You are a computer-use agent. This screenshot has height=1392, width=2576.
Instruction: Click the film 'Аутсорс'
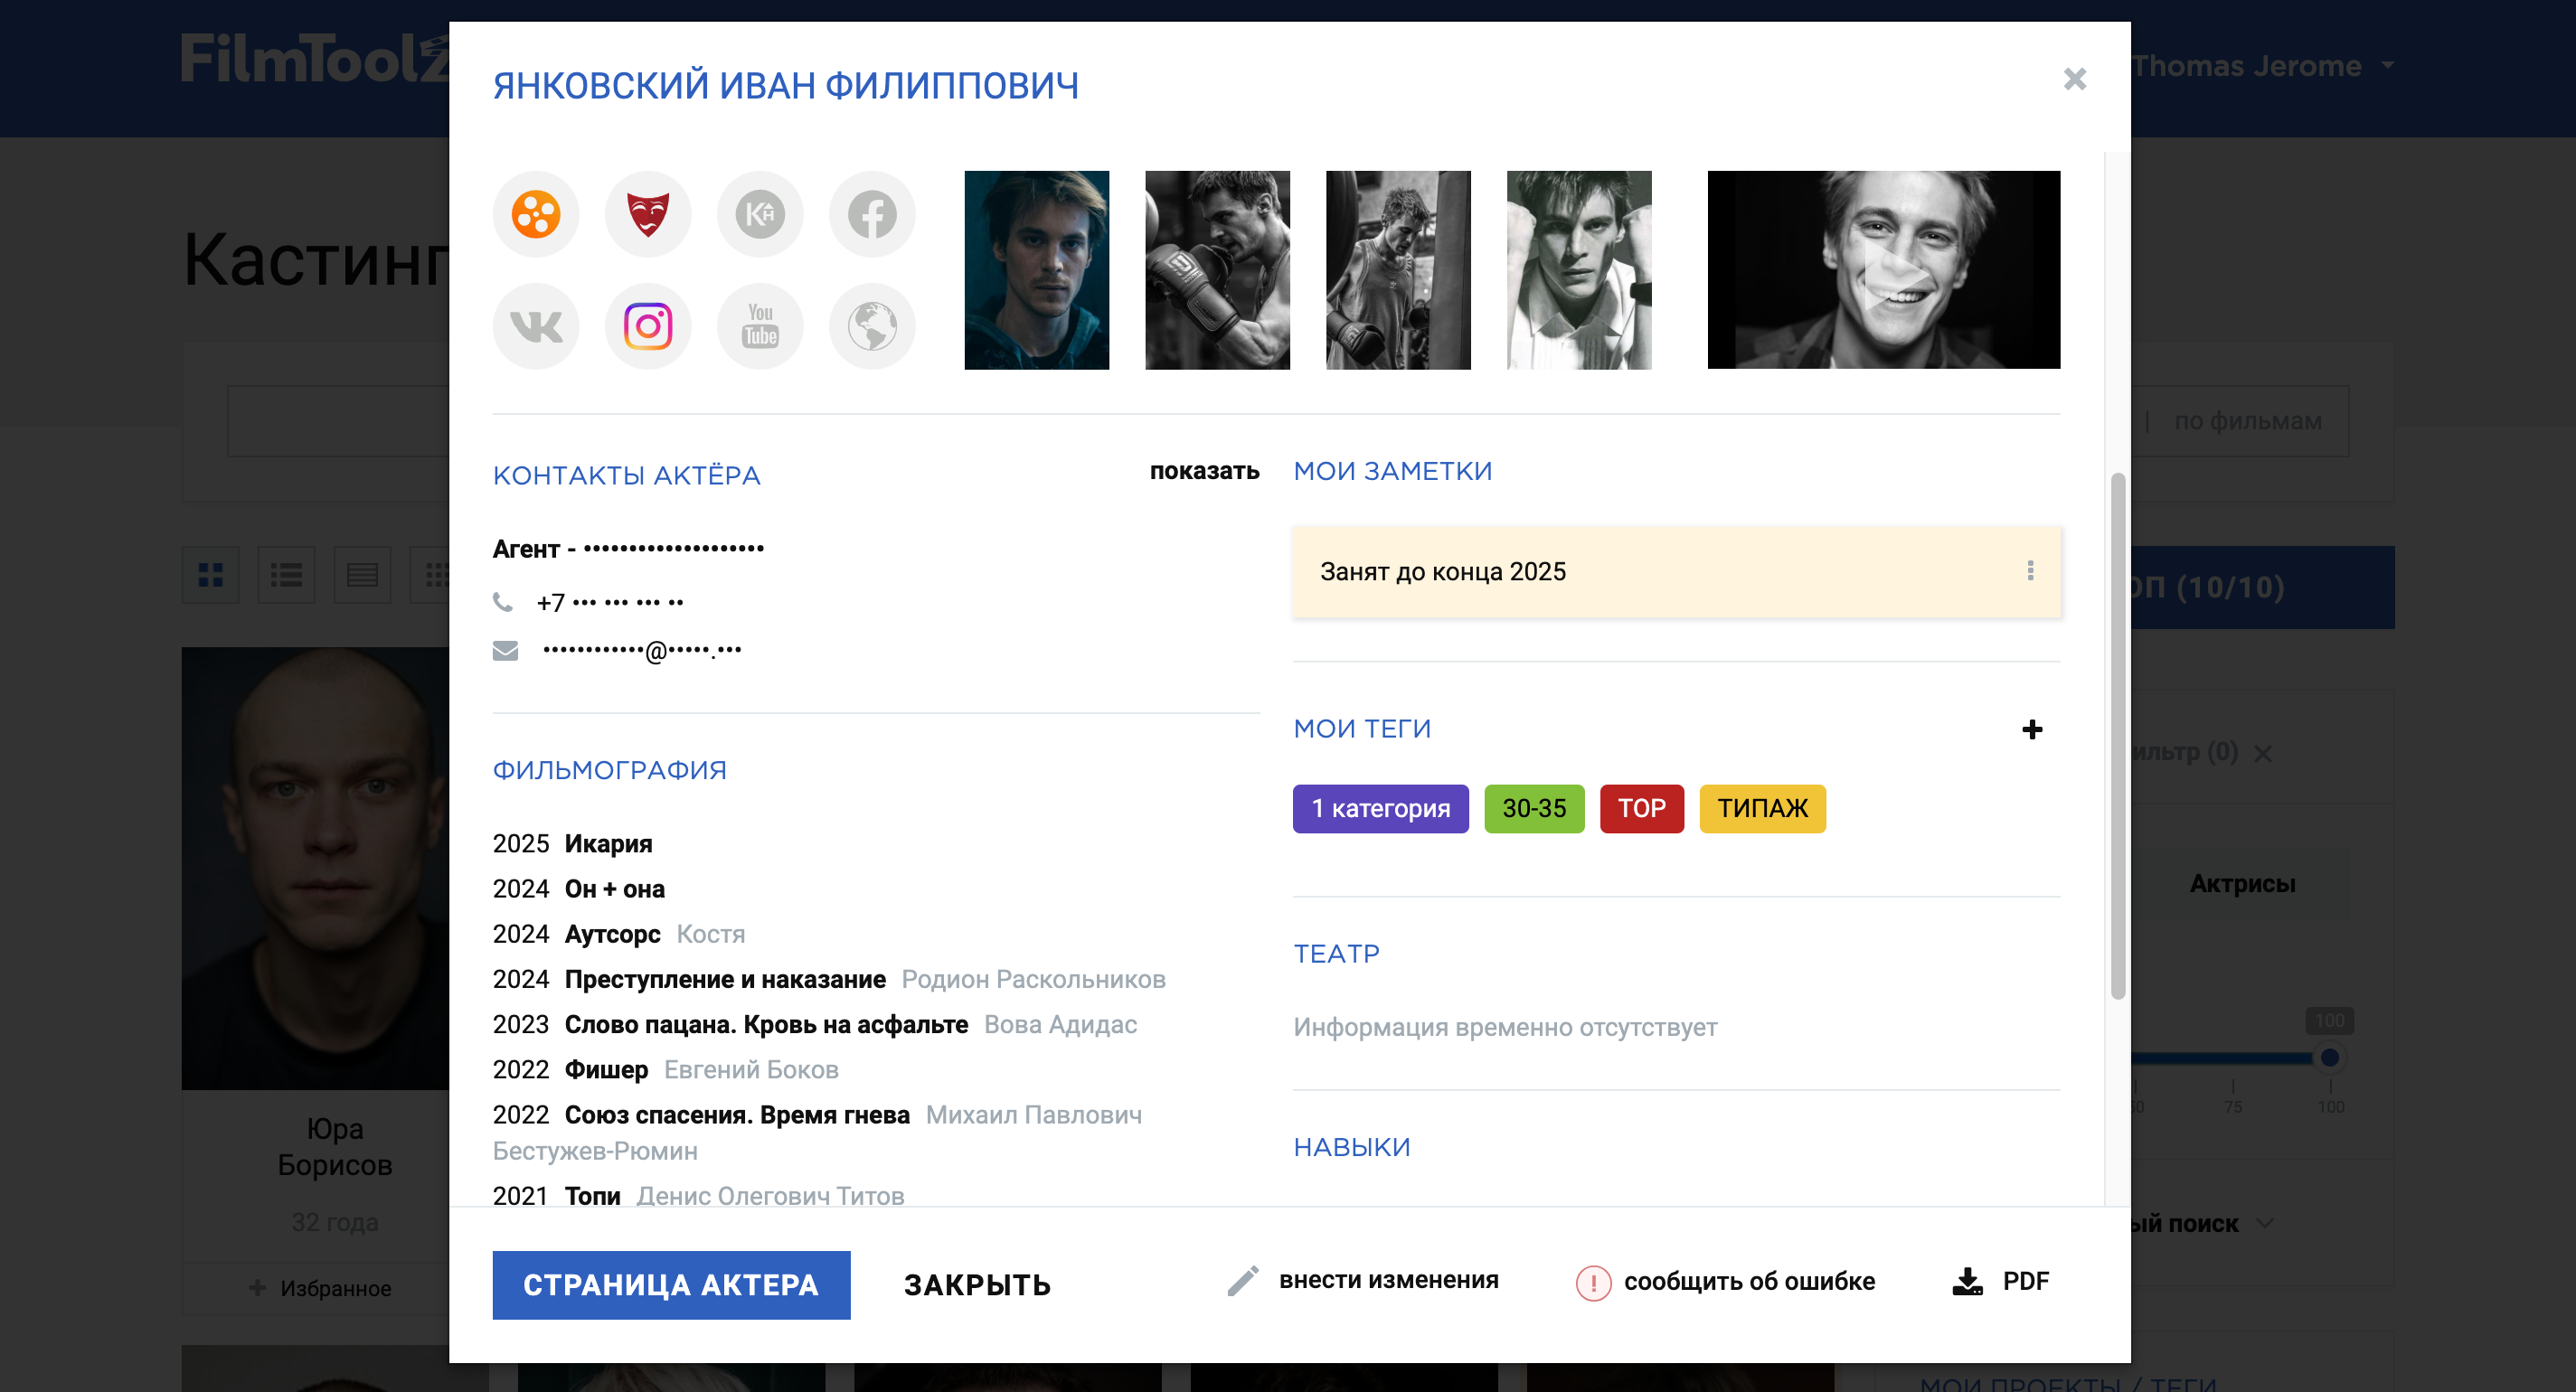pos(613,934)
